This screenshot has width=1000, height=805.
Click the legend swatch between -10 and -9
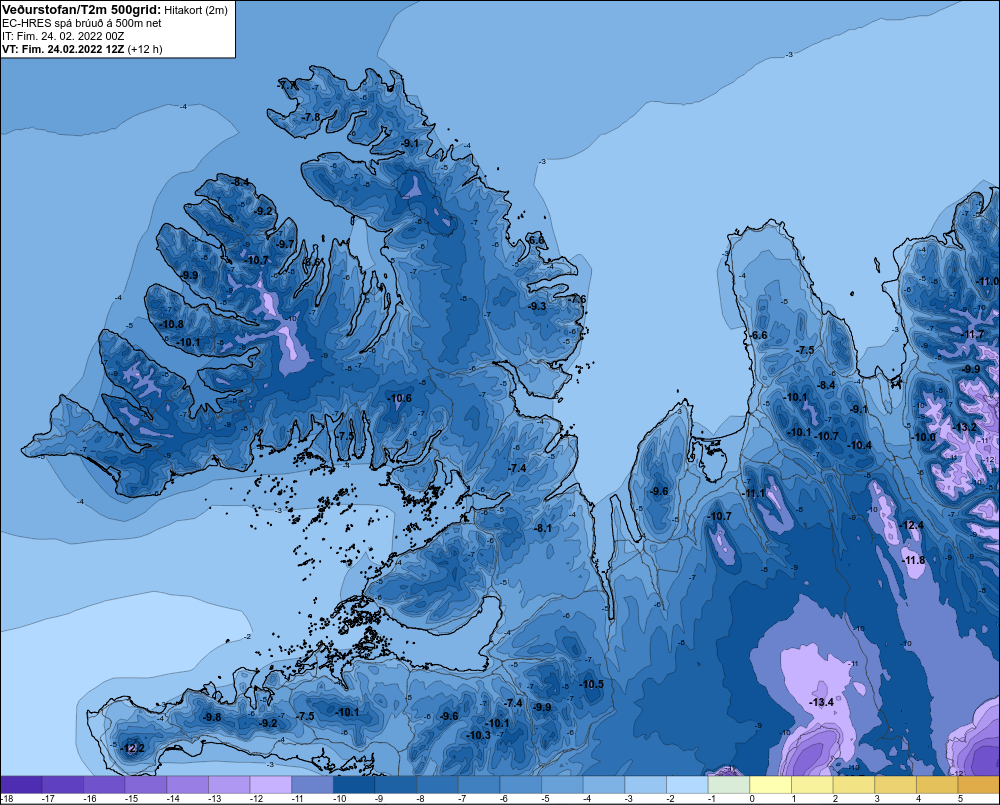click(354, 785)
